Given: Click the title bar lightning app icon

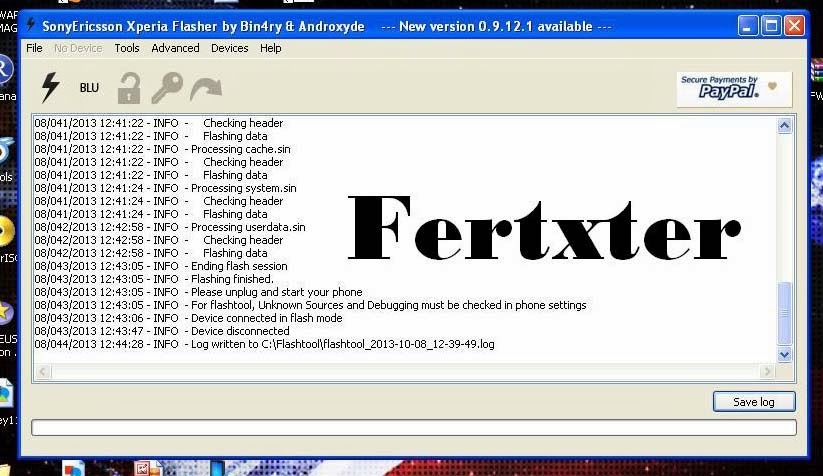Looking at the screenshot, I should 31,24.
